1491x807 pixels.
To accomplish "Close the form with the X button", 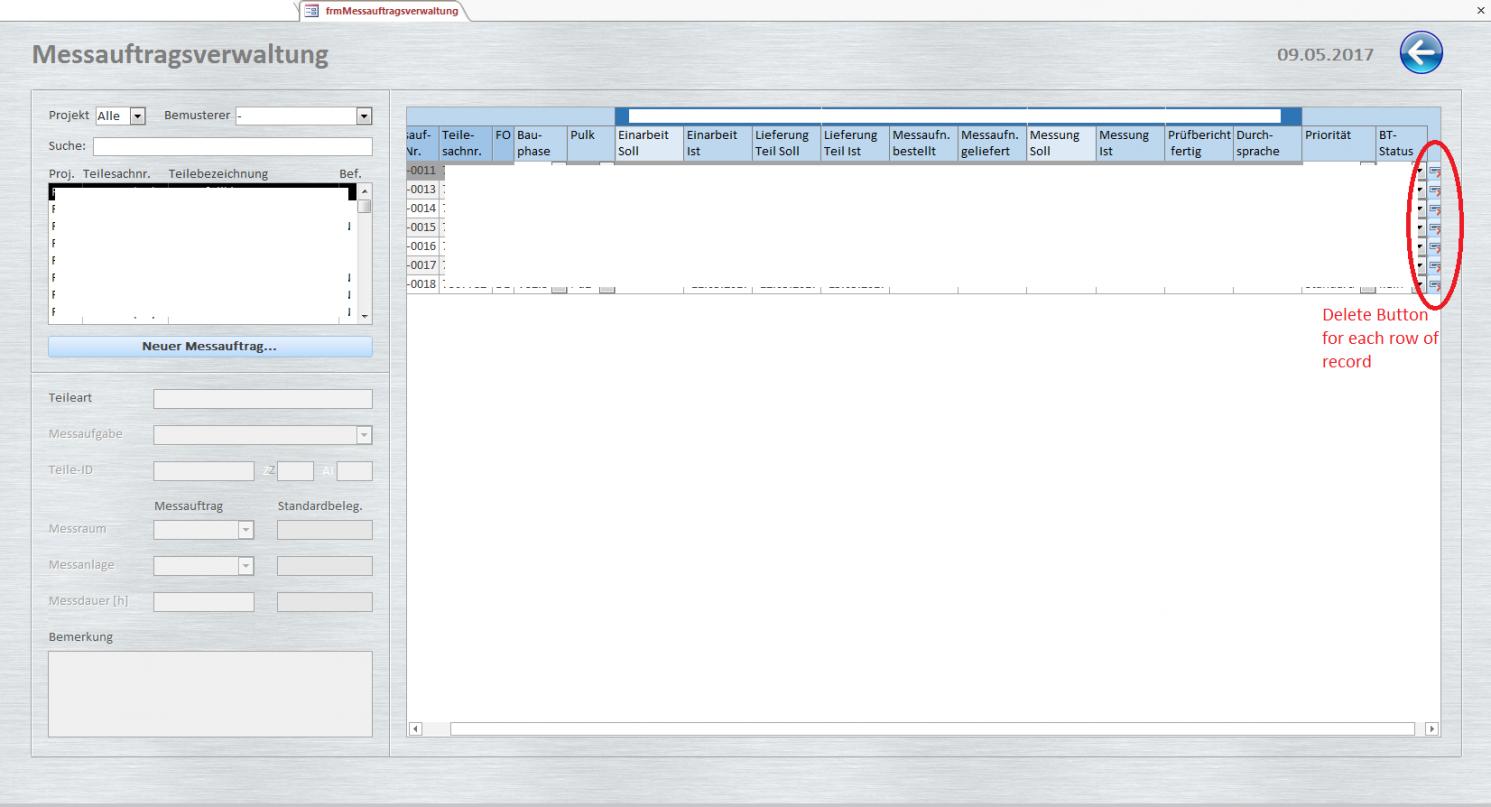I will point(1480,9).
